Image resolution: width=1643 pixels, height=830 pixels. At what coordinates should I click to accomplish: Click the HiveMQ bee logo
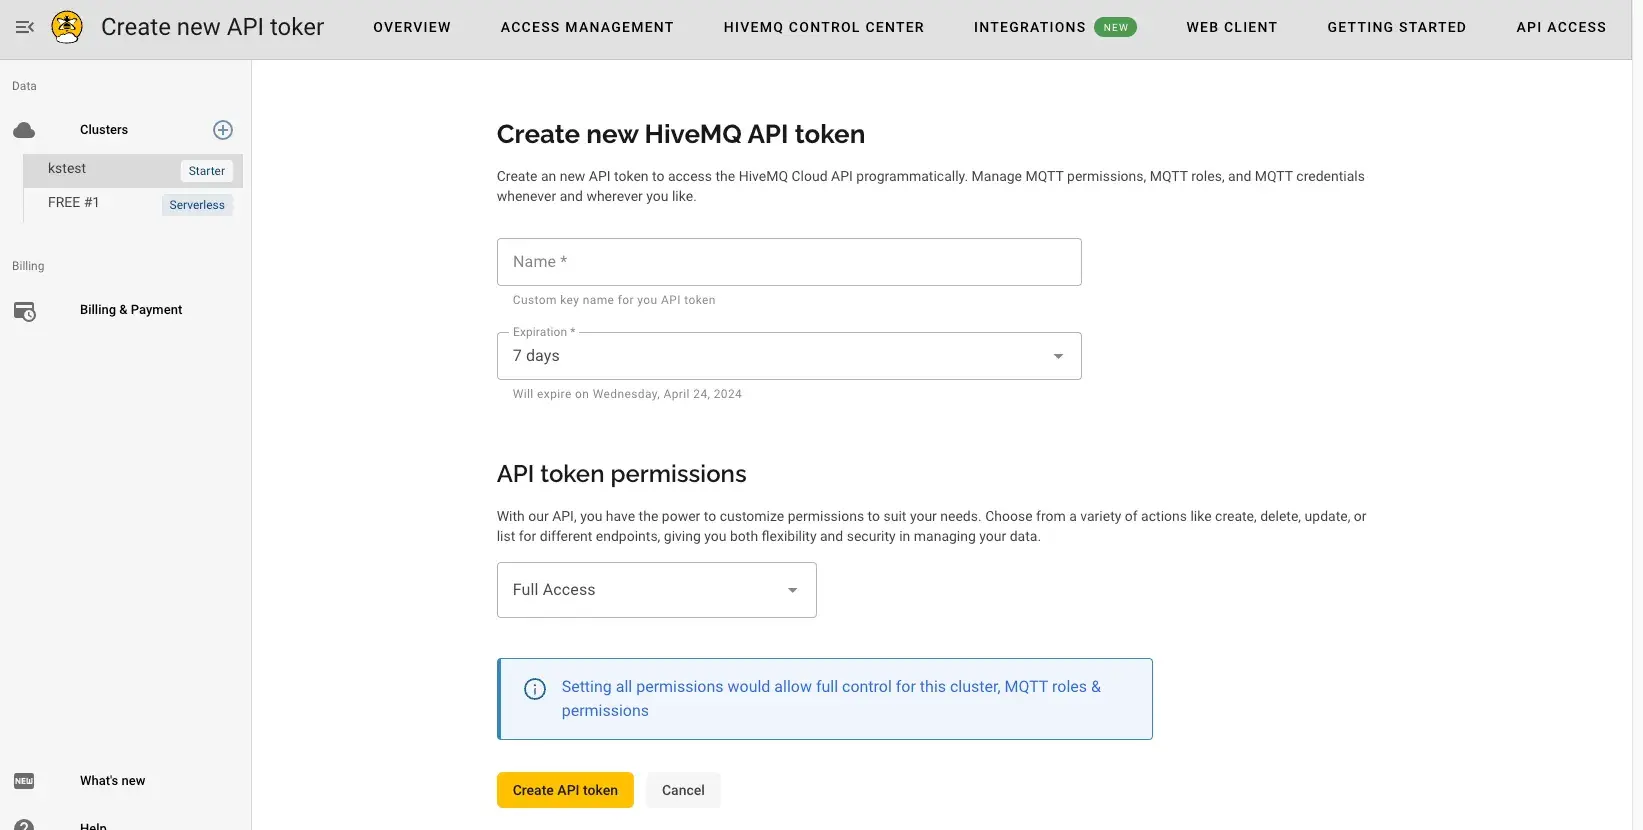tap(67, 27)
